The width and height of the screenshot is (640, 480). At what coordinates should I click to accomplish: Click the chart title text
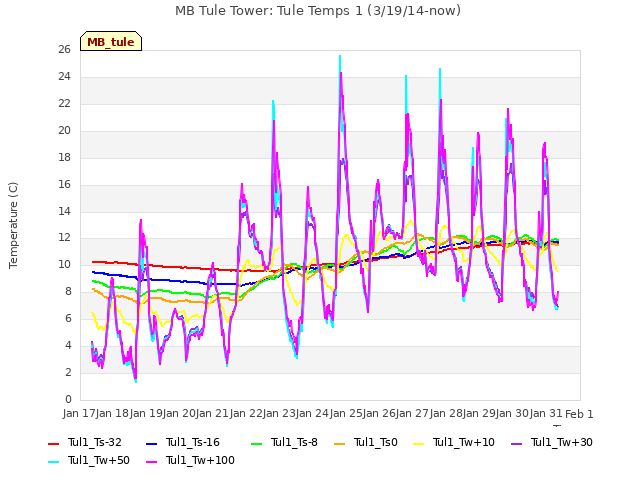pyautogui.click(x=318, y=11)
